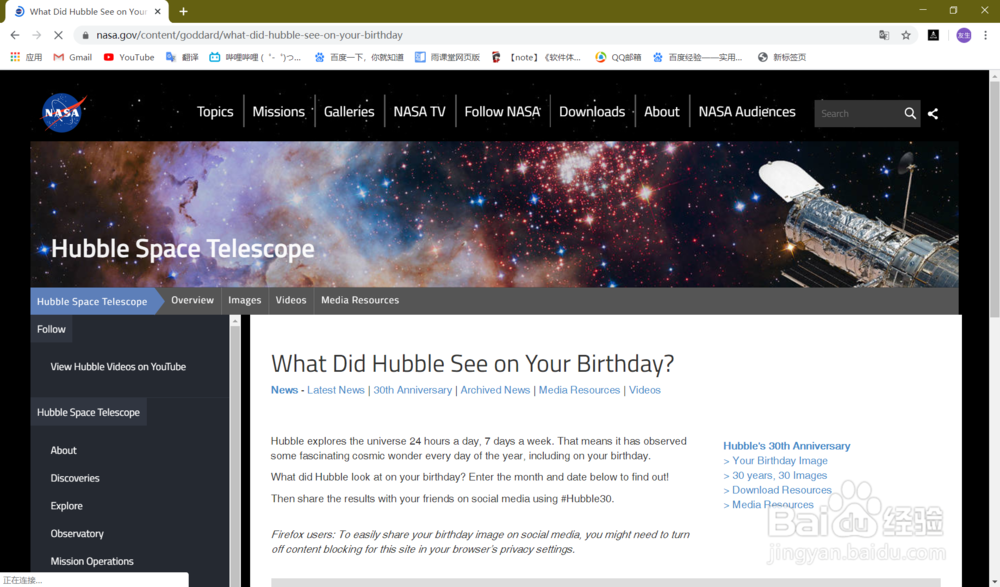Image resolution: width=1000 pixels, height=587 pixels.
Task: Open the Latest News link
Action: [x=335, y=390]
